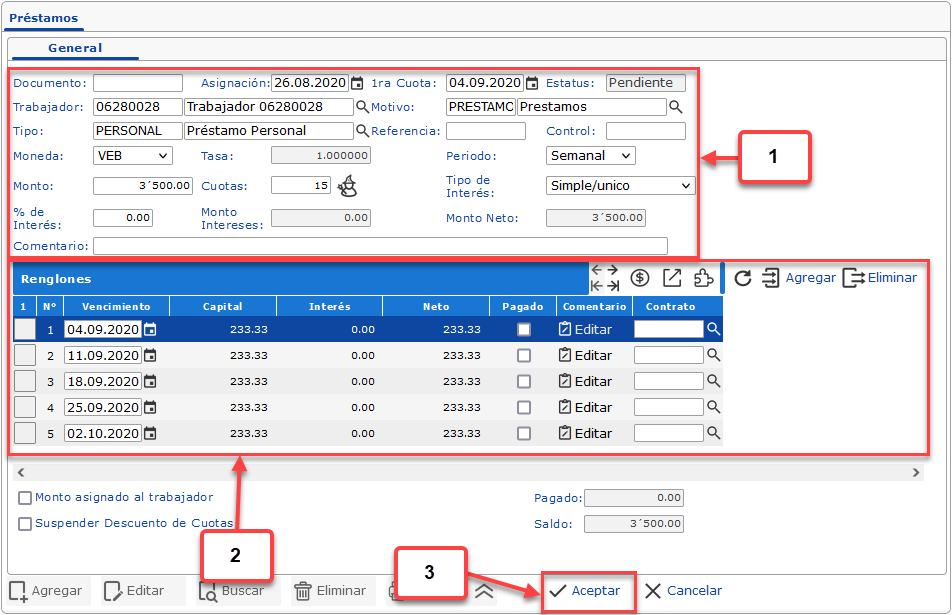Click the horizontal scrollbar right arrow
The height and width of the screenshot is (615, 952).
pos(917,472)
